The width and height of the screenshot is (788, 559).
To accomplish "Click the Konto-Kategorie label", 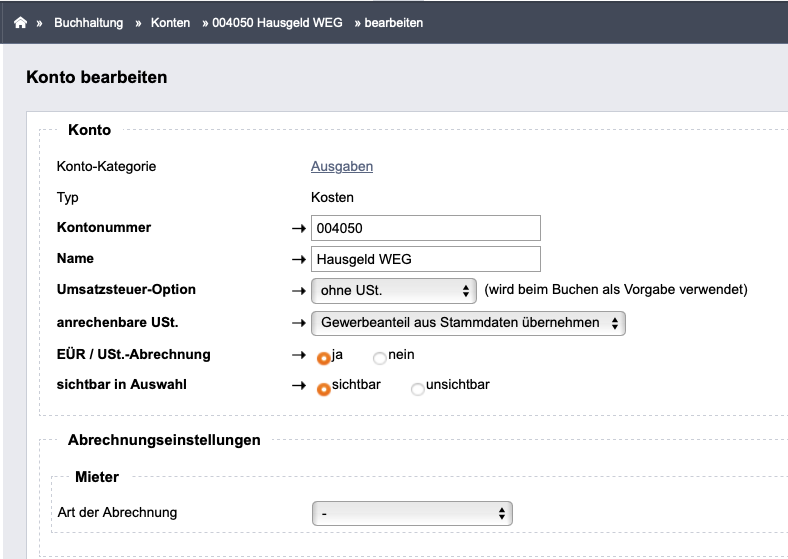I will 107,166.
